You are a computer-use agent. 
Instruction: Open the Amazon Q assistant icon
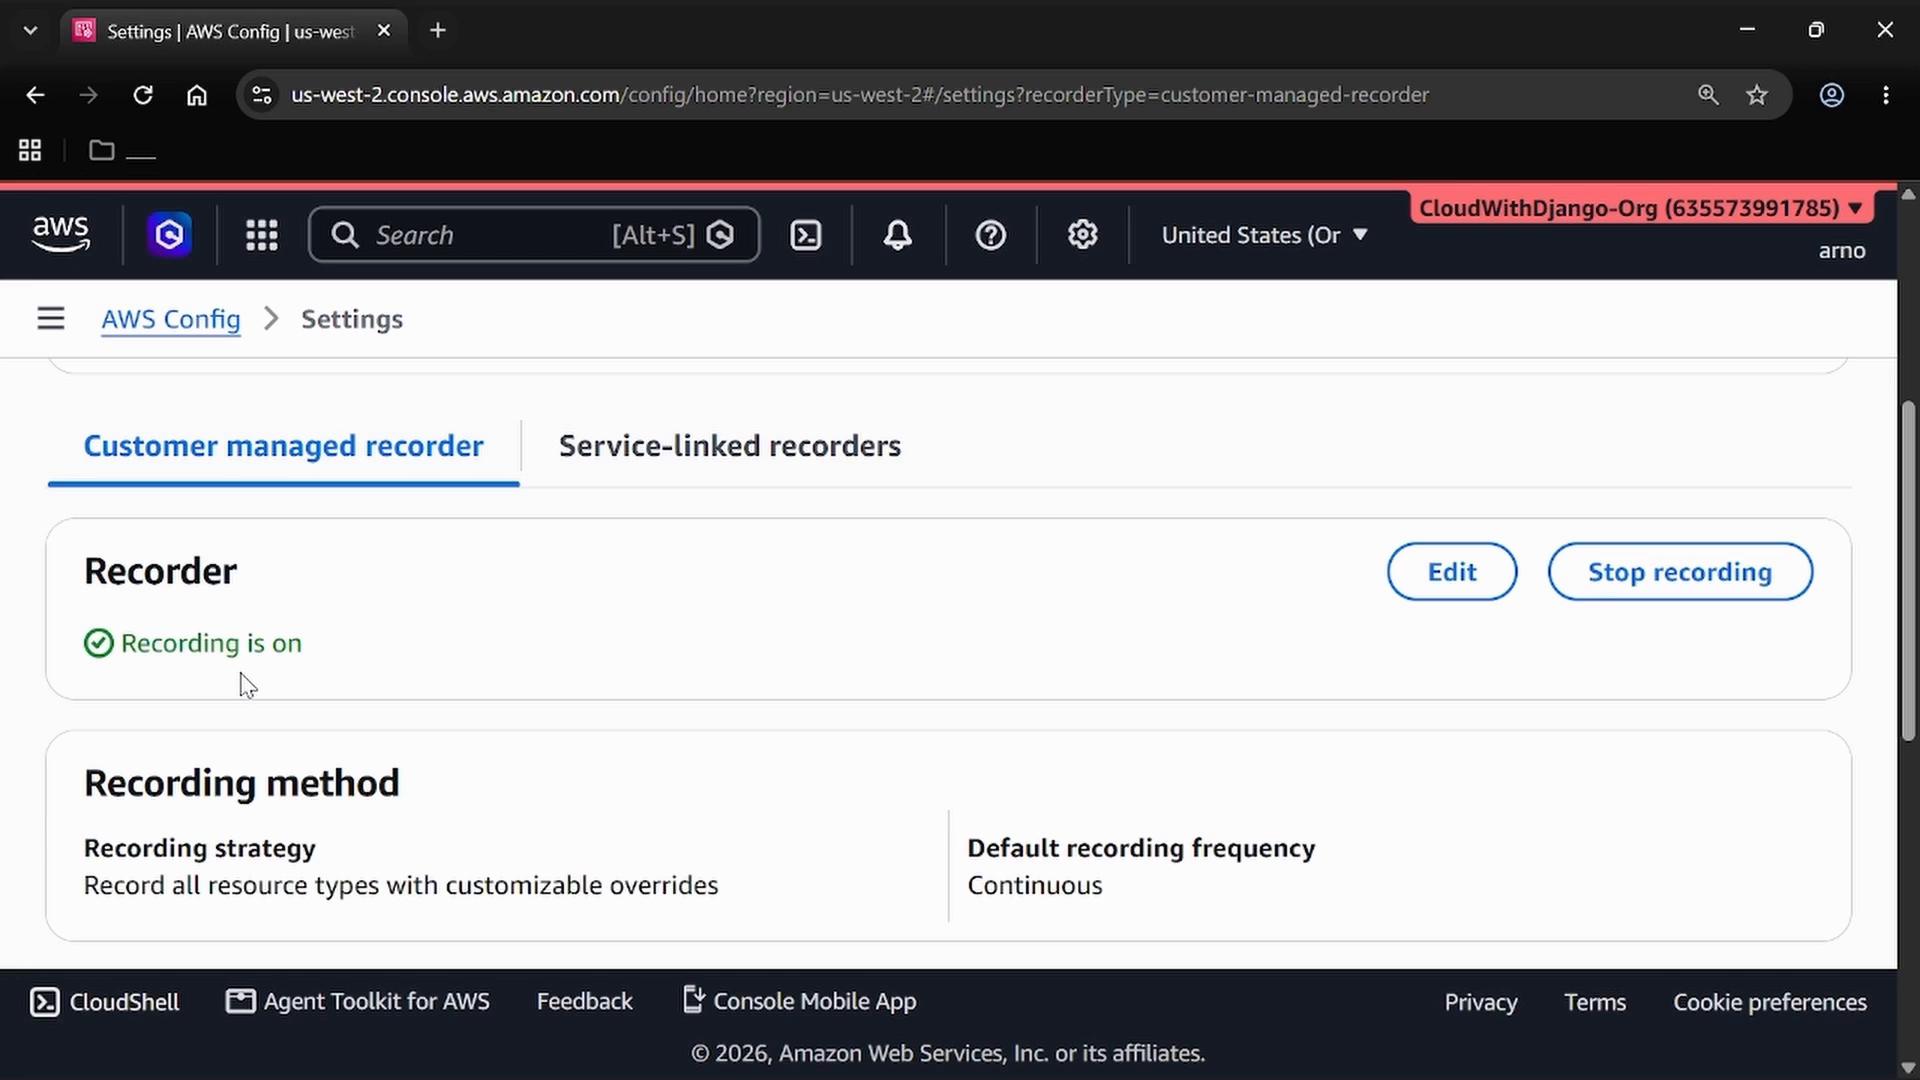click(x=169, y=235)
